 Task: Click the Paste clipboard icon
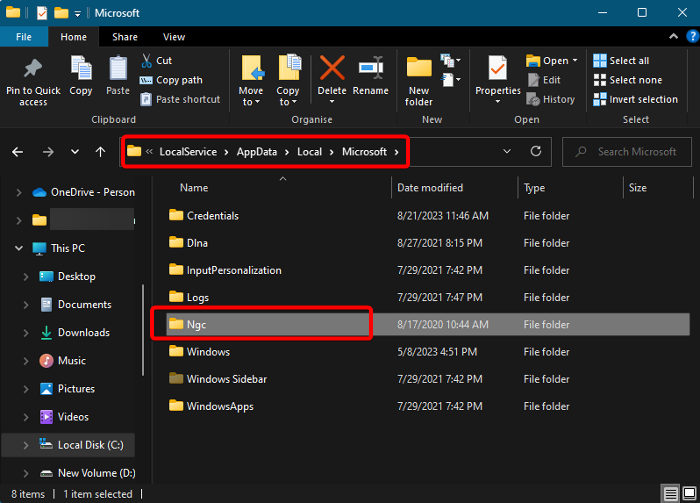pos(118,70)
